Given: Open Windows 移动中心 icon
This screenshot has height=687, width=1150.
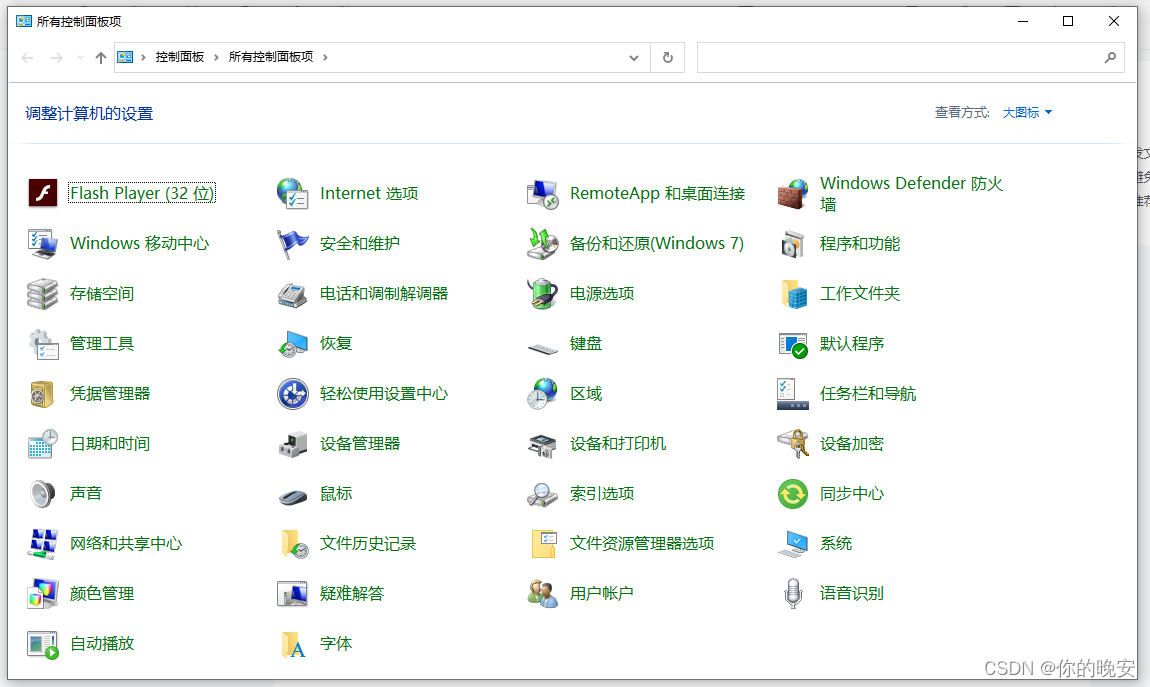Looking at the screenshot, I should click(x=43, y=243).
